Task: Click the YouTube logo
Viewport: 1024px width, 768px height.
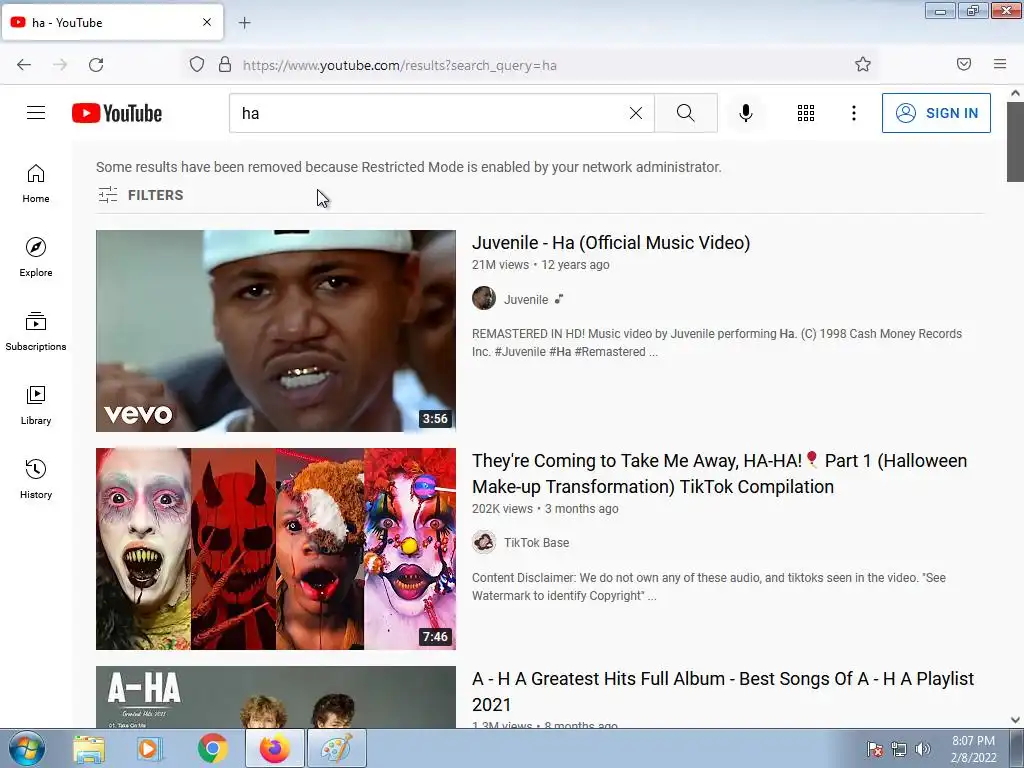Action: pos(117,113)
